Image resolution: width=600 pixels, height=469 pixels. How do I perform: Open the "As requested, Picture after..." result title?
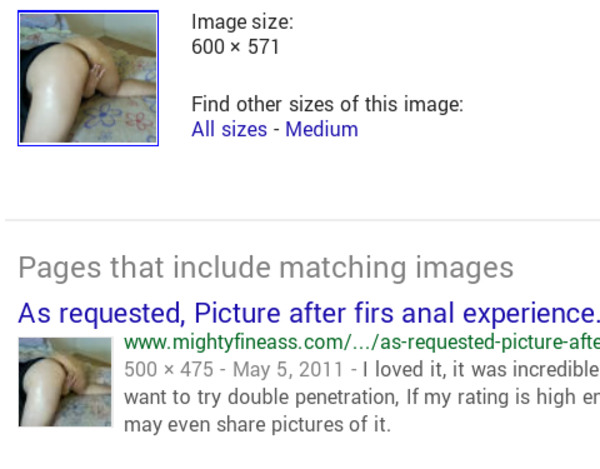point(309,313)
